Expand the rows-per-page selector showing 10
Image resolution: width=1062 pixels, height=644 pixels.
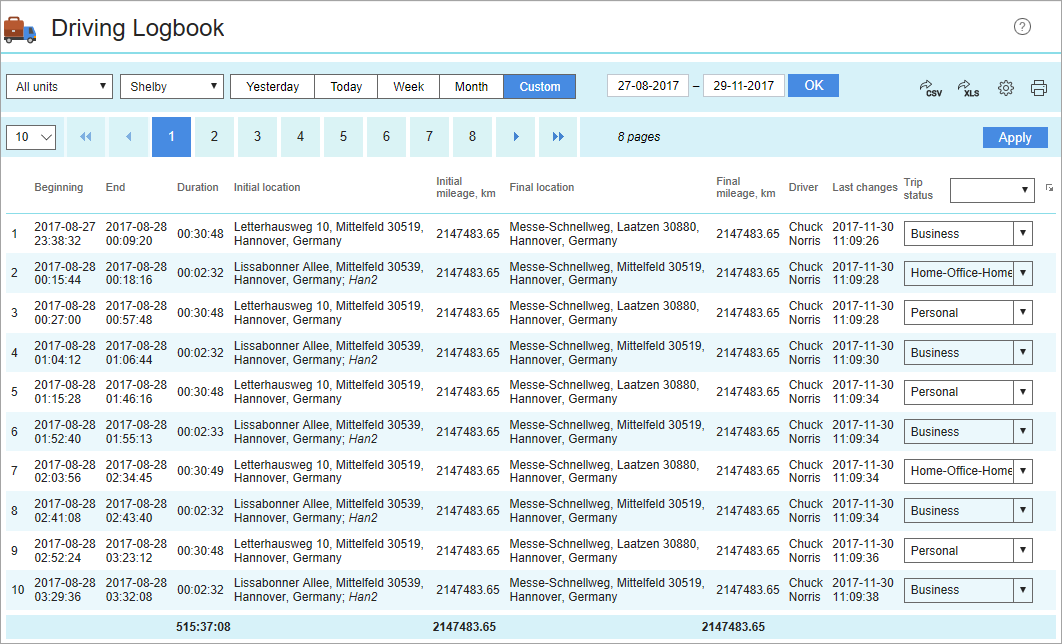click(31, 137)
